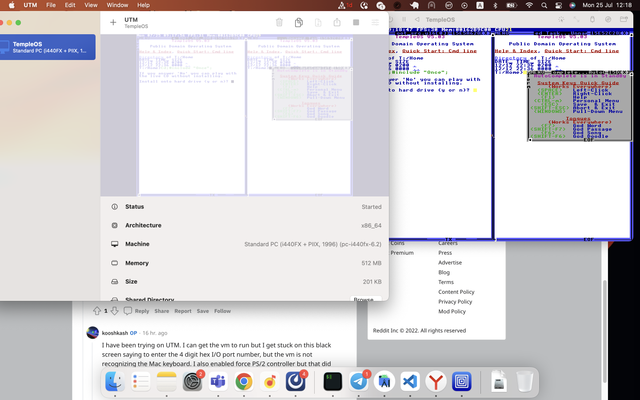Open Telegram from the dock
This screenshot has height=400, width=640.
point(358,382)
